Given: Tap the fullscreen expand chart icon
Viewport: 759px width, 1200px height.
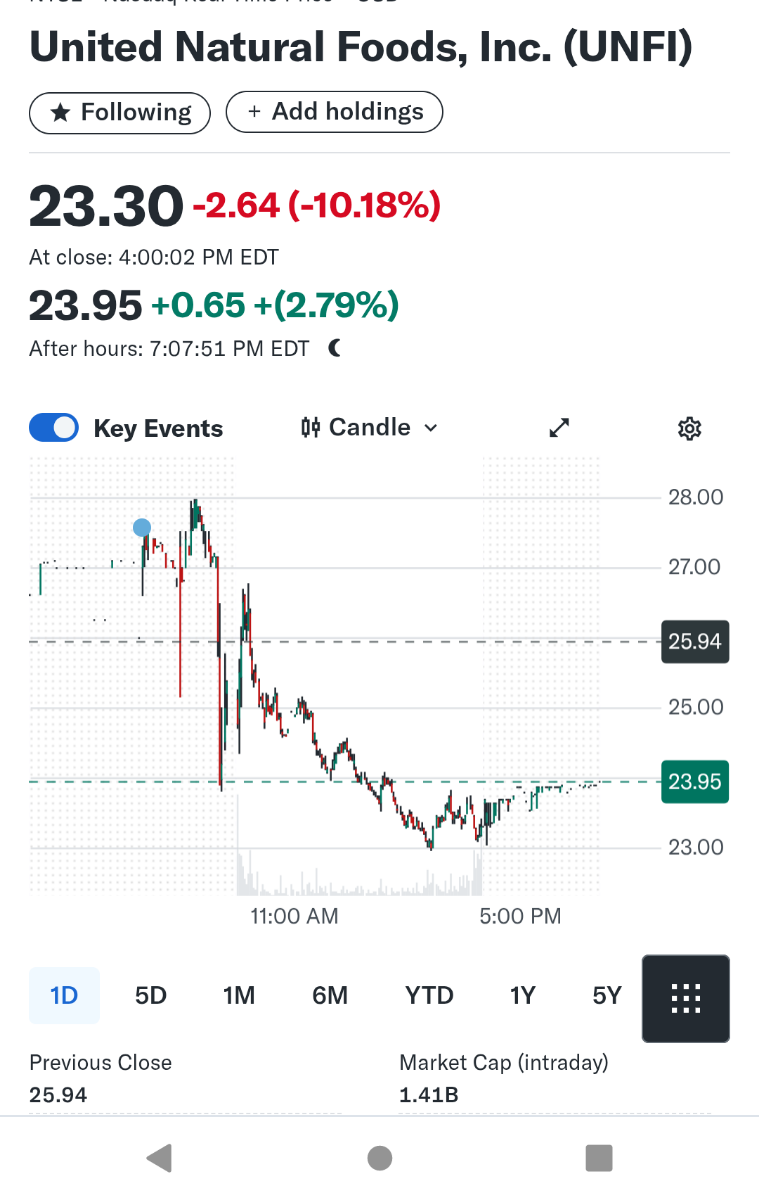Looking at the screenshot, I should 560,428.
